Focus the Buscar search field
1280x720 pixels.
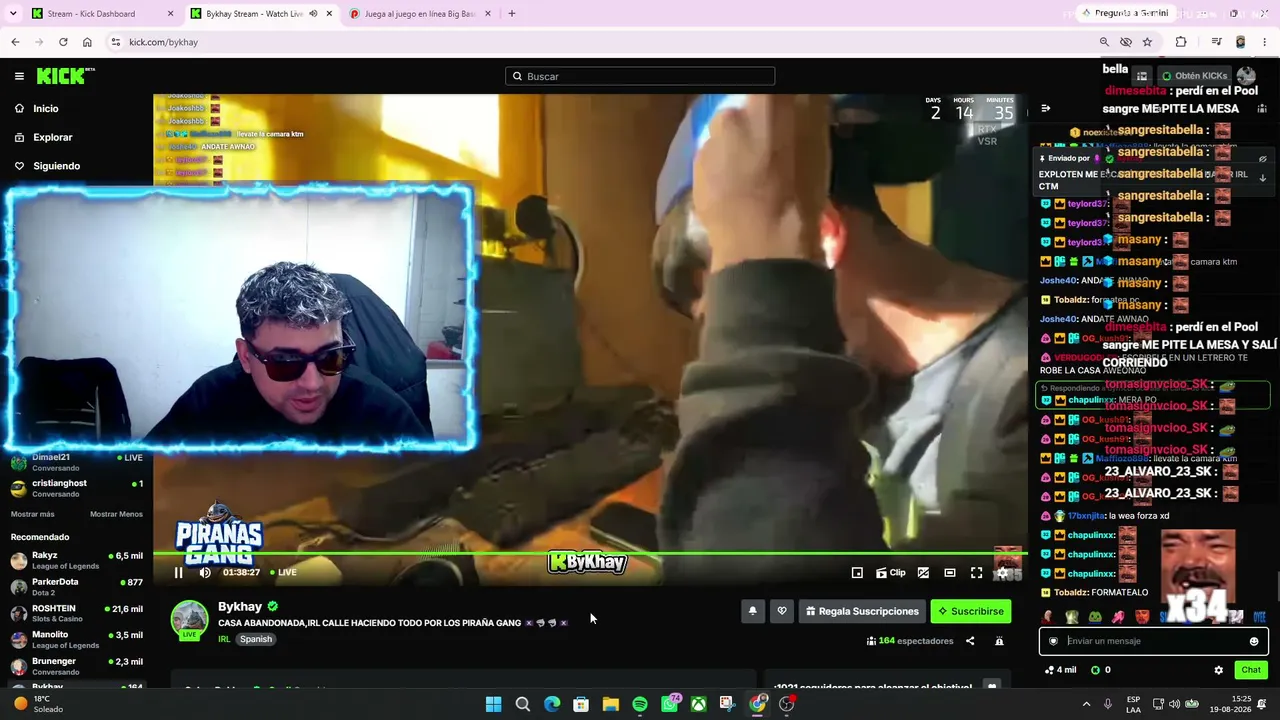(640, 76)
